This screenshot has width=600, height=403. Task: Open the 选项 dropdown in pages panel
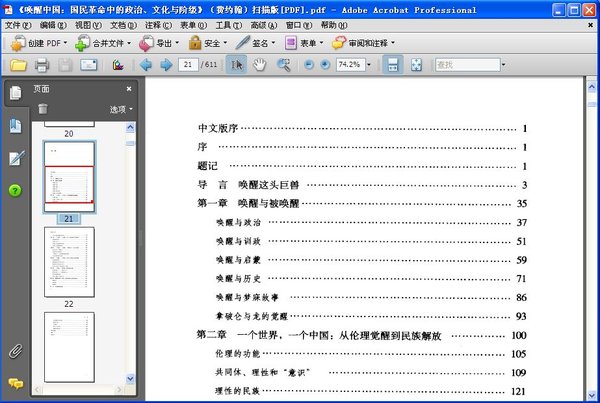pos(121,109)
